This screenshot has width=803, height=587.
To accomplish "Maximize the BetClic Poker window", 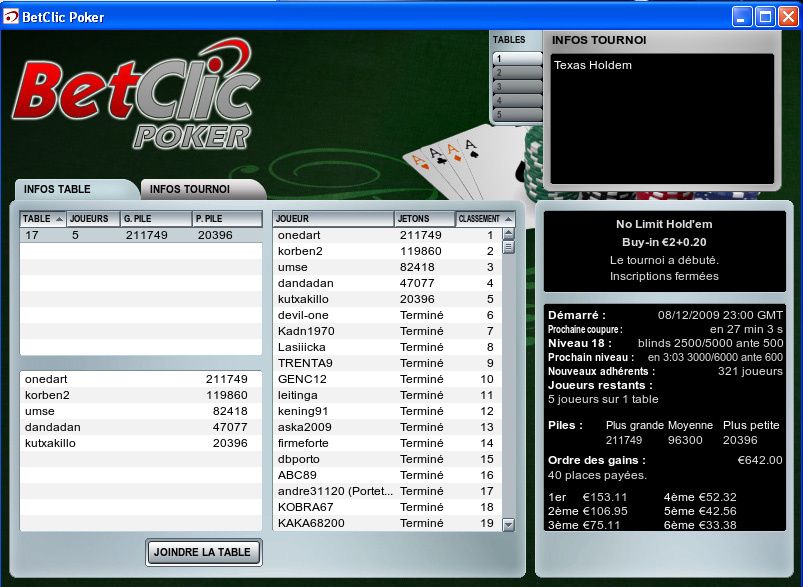I will 765,17.
